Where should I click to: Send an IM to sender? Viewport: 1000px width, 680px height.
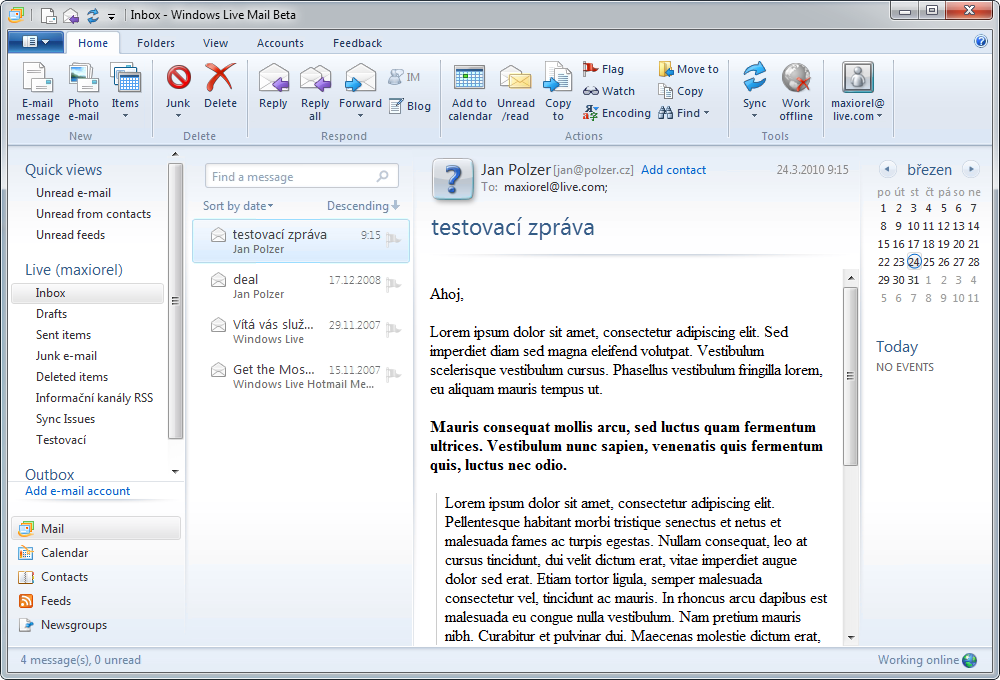click(x=404, y=77)
